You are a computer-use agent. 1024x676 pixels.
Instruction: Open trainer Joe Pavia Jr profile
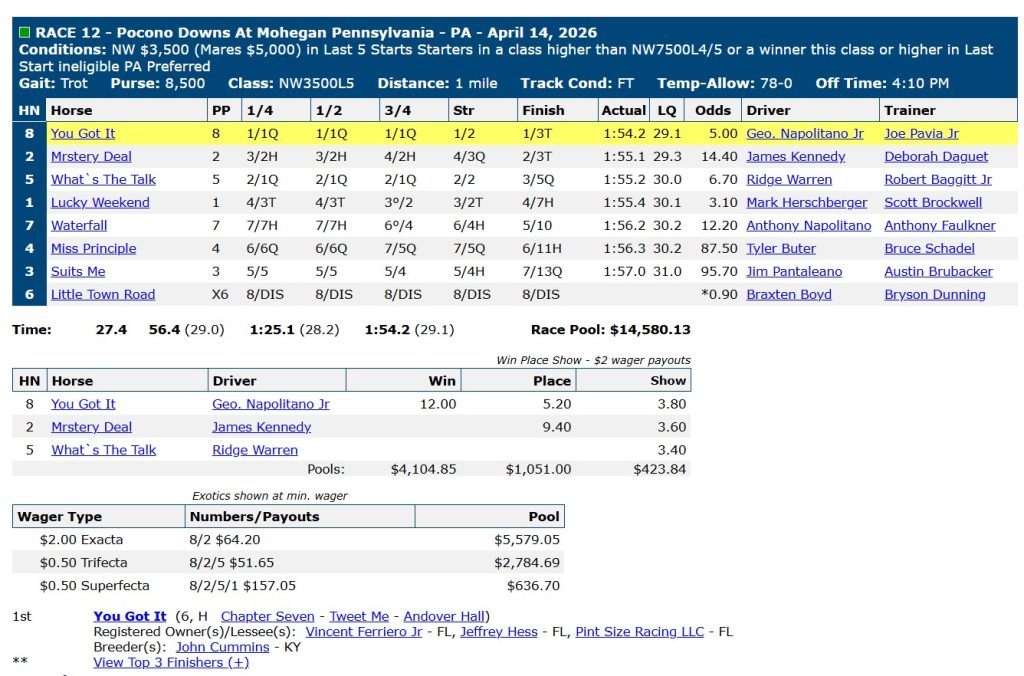point(921,133)
